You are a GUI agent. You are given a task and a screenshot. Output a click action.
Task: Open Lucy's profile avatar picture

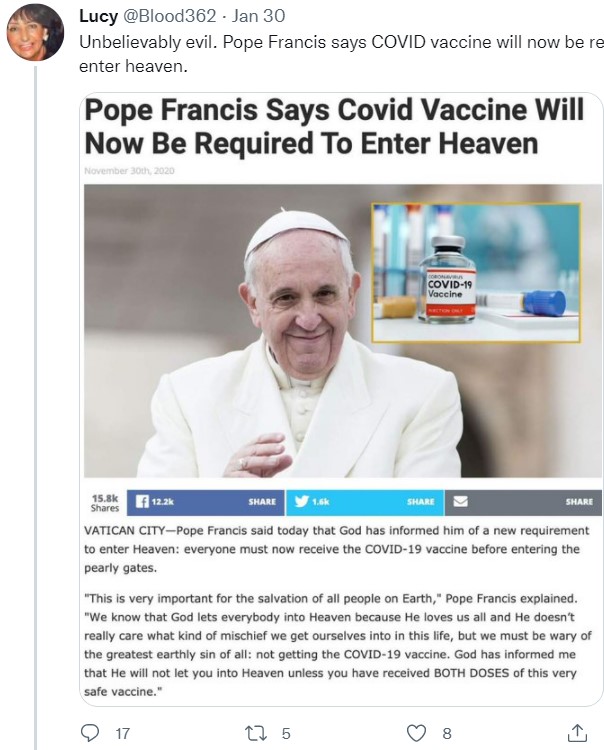tap(35, 33)
